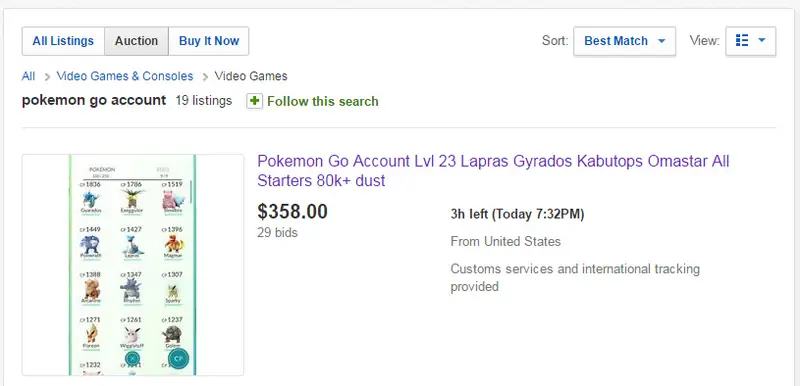800x386 pixels.
Task: Follow this search link
Action: pos(322,101)
